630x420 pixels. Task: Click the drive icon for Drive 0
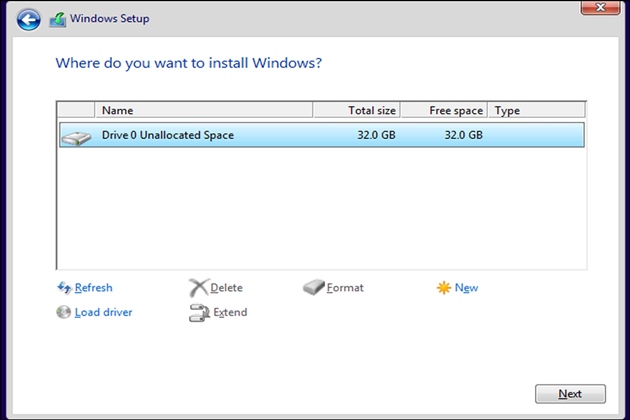[75, 136]
